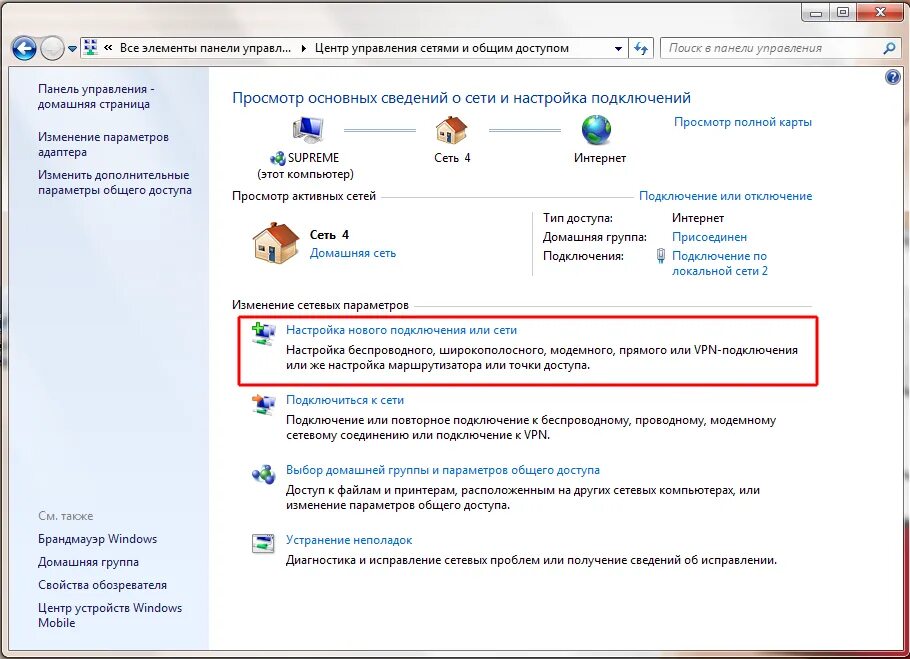Click the Forward navigation arrow button
This screenshot has height=659, width=910.
[x=52, y=48]
